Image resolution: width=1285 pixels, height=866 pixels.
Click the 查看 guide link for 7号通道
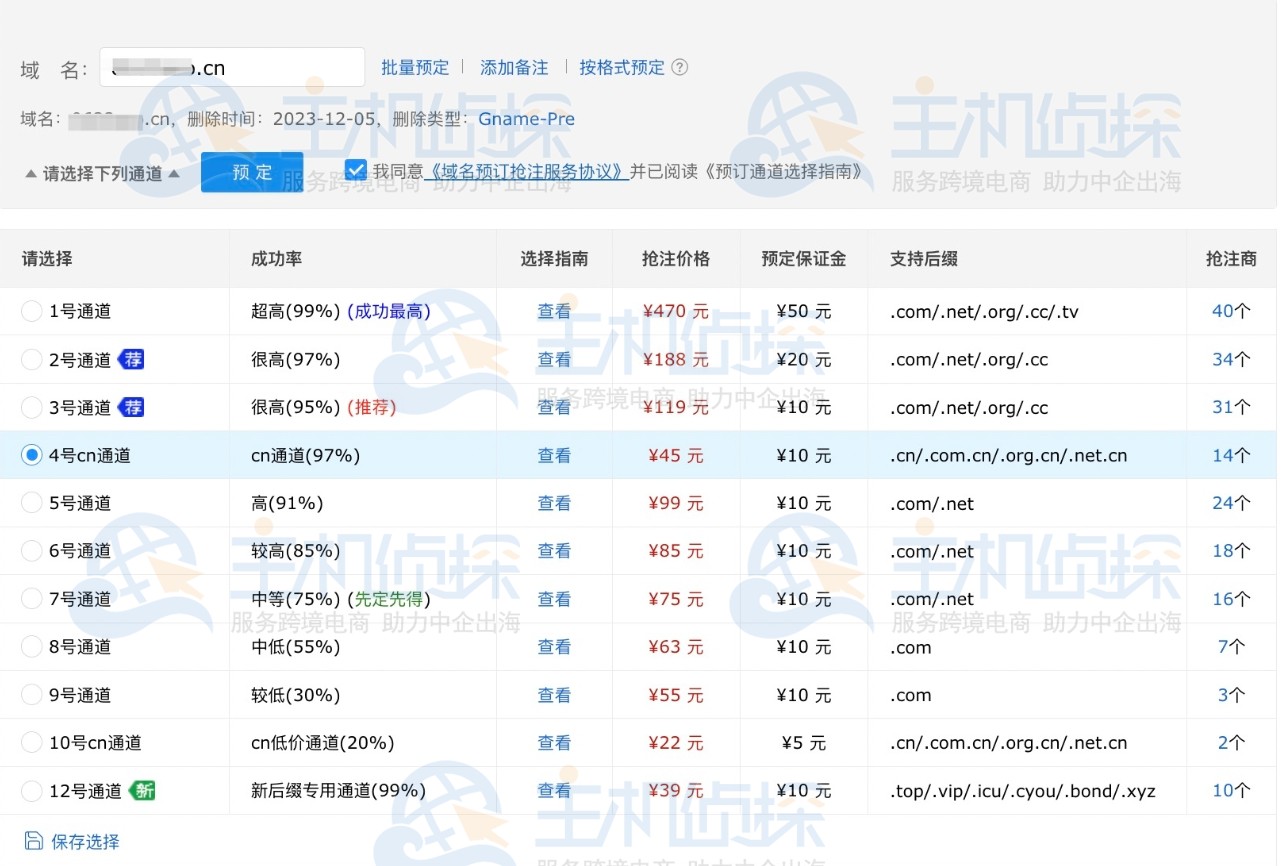pyautogui.click(x=554, y=599)
